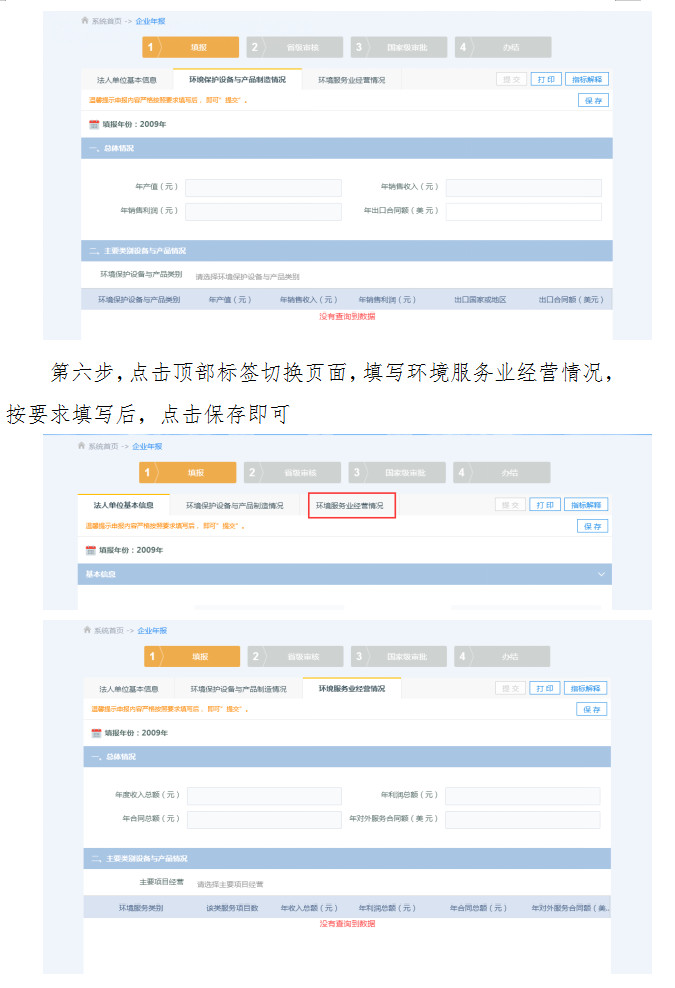Expand the 基本信息 section chevron
This screenshot has width=675, height=988.
601,575
